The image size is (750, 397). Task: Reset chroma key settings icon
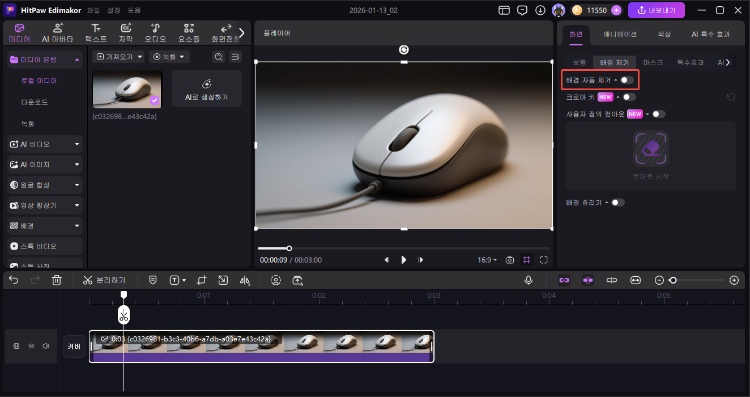tap(731, 97)
